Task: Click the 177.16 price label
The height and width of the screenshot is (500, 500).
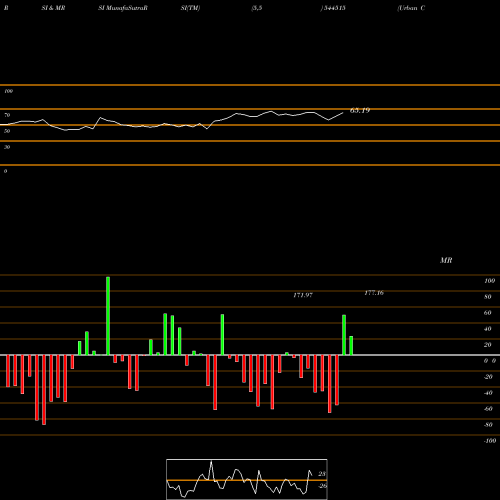Action: click(x=374, y=293)
